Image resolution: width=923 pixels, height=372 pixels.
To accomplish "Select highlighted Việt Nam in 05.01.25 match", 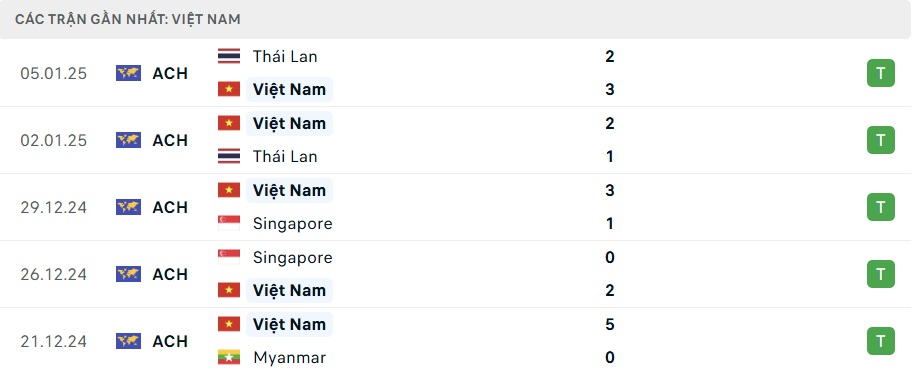I will pyautogui.click(x=289, y=89).
